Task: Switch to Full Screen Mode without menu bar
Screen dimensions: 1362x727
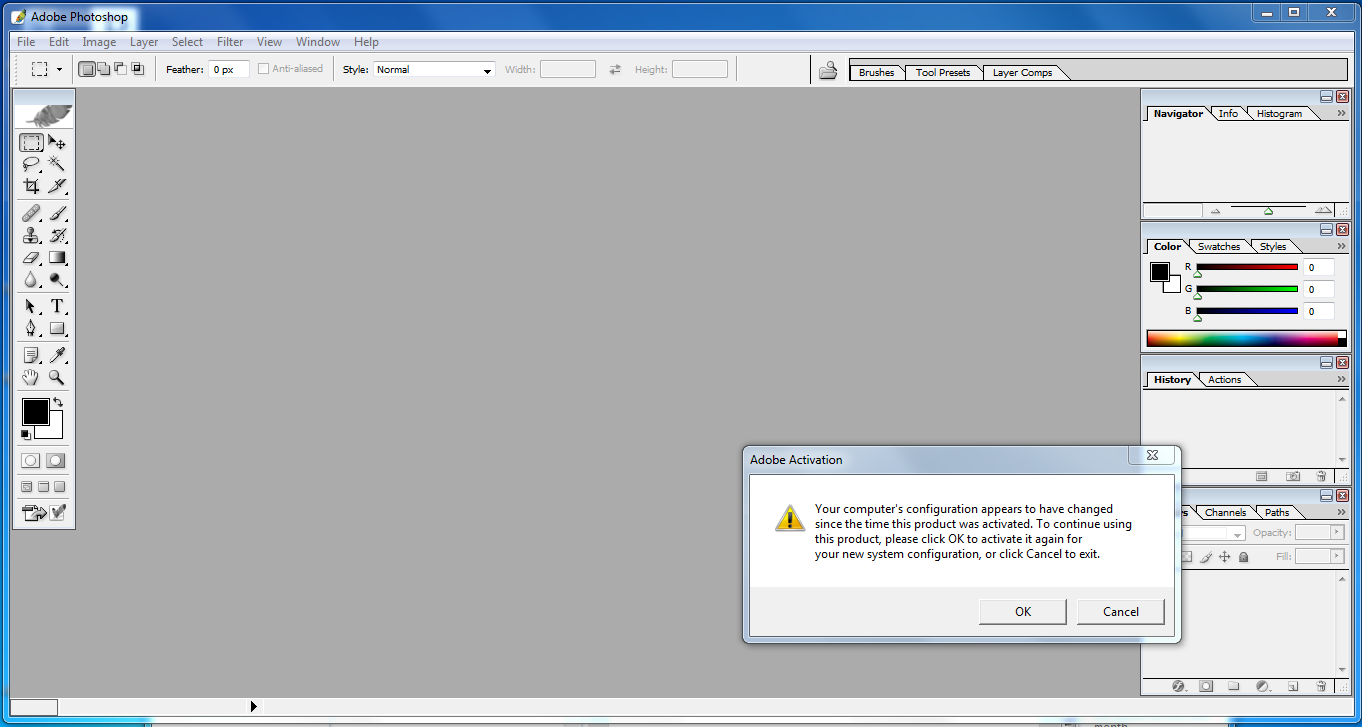Action: pyautogui.click(x=59, y=487)
